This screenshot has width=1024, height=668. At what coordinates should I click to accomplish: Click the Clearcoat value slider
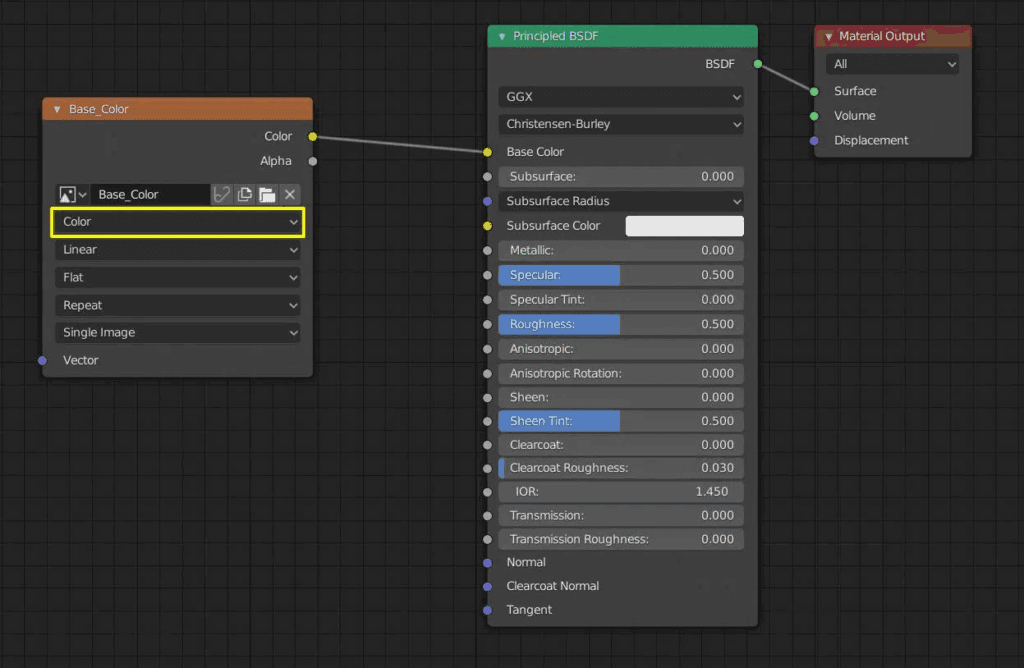(621, 445)
